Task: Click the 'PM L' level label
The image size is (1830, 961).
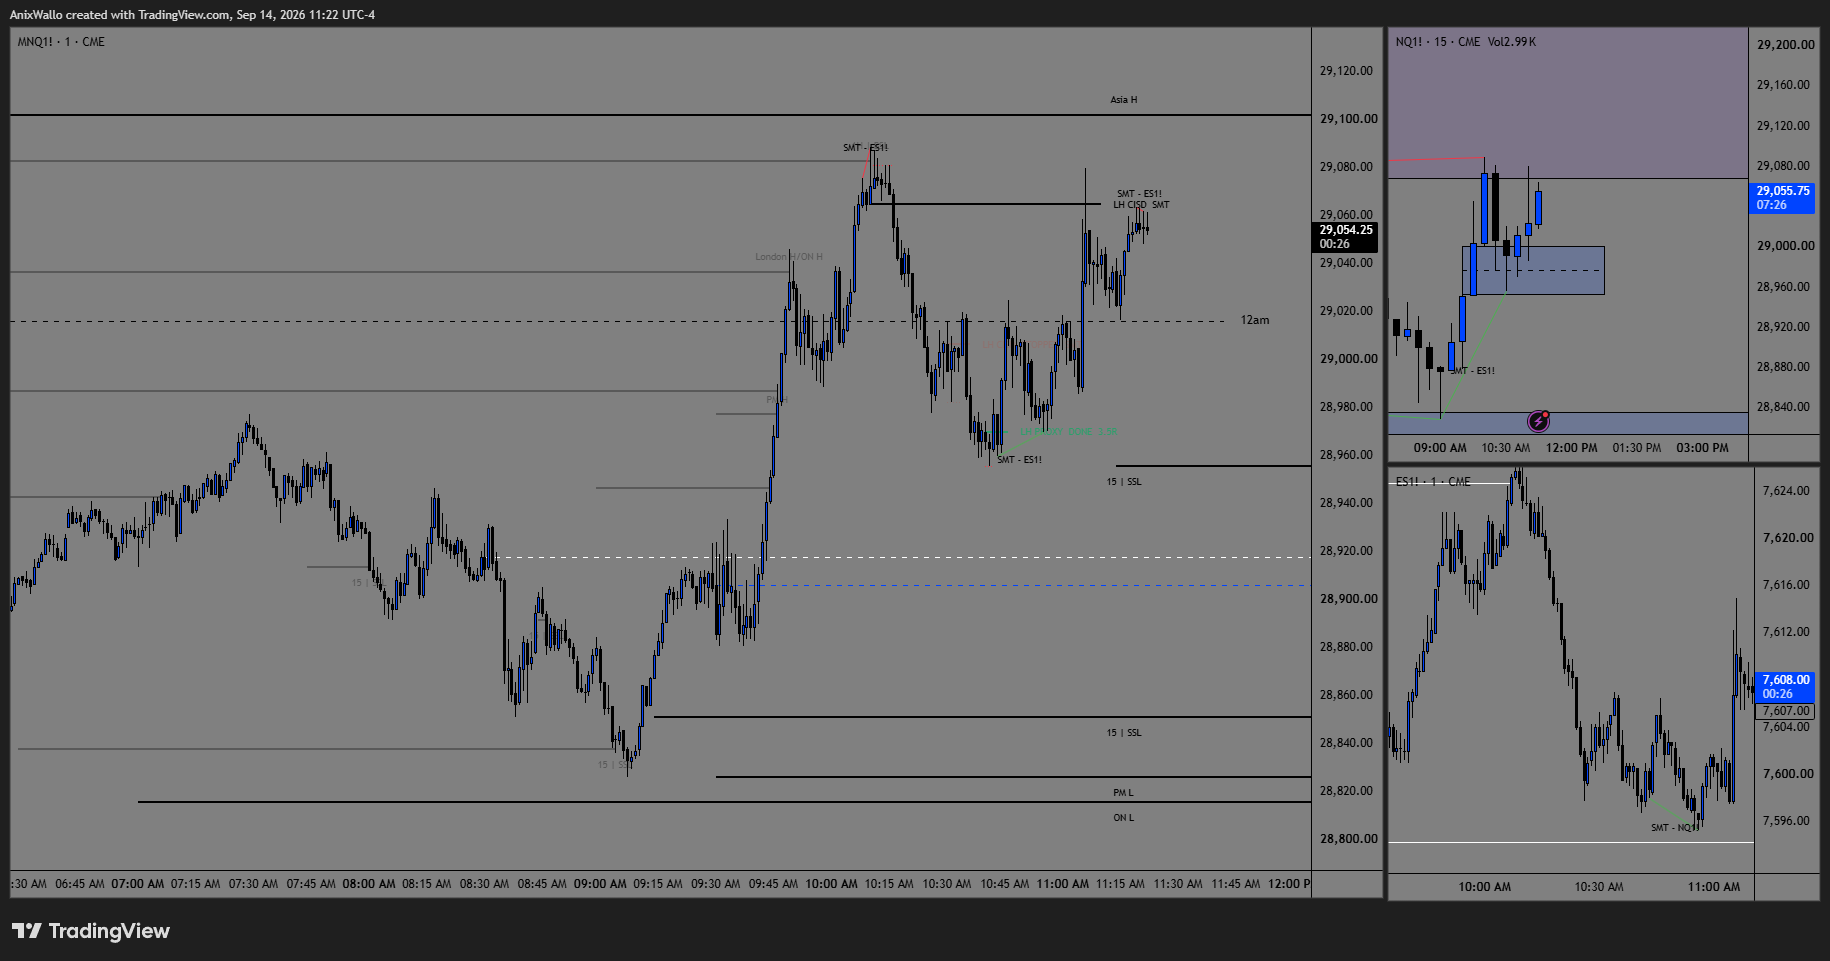Action: pyautogui.click(x=1123, y=793)
